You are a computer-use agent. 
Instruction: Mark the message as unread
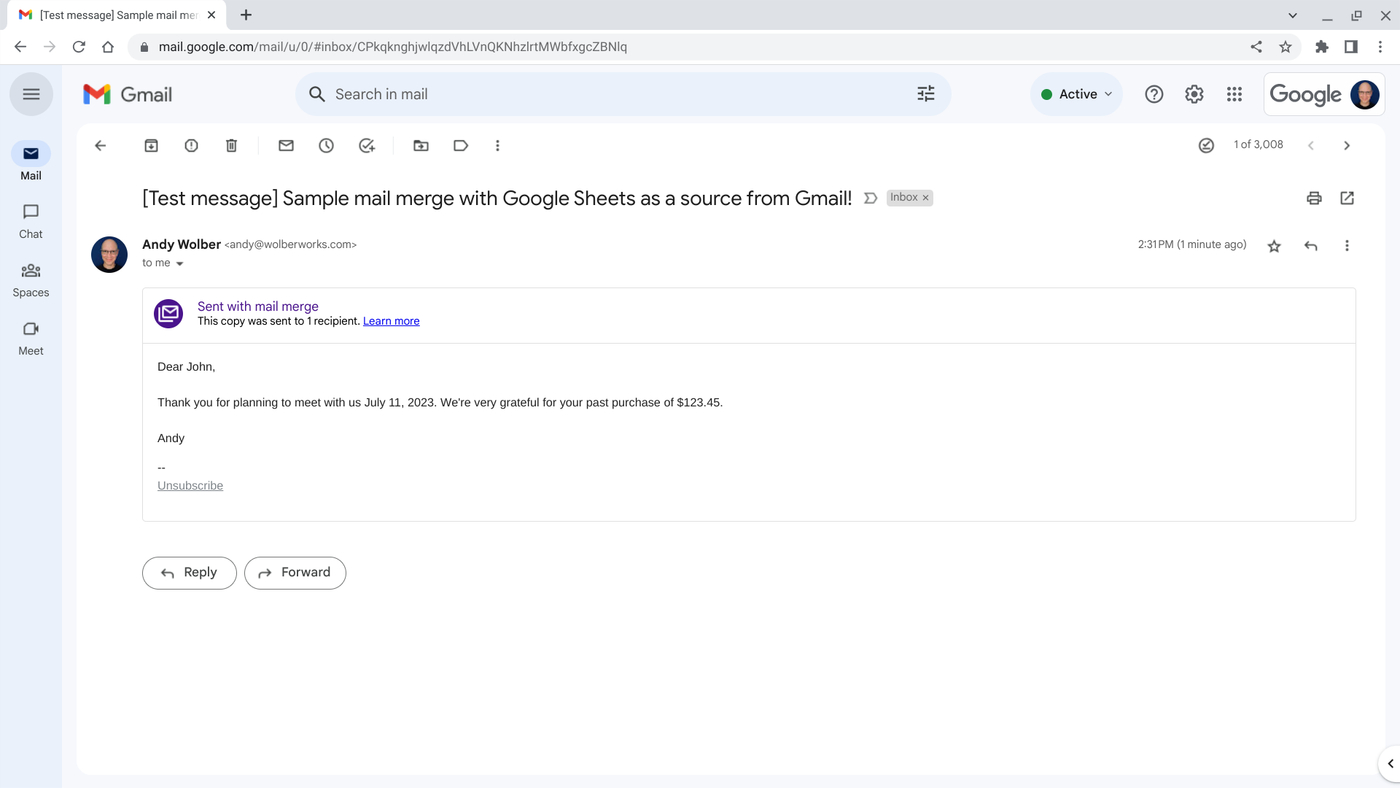point(285,145)
